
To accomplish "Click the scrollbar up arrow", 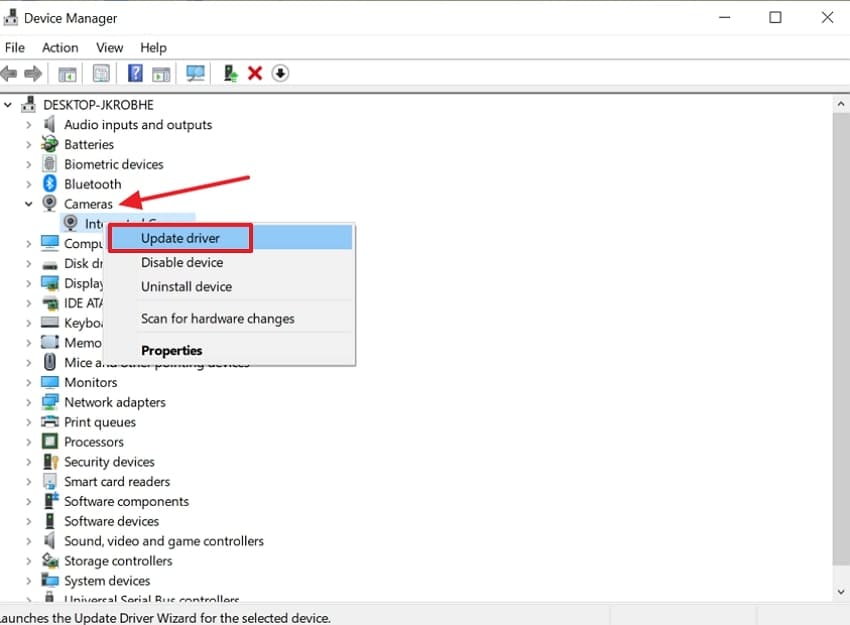I will [x=841, y=104].
